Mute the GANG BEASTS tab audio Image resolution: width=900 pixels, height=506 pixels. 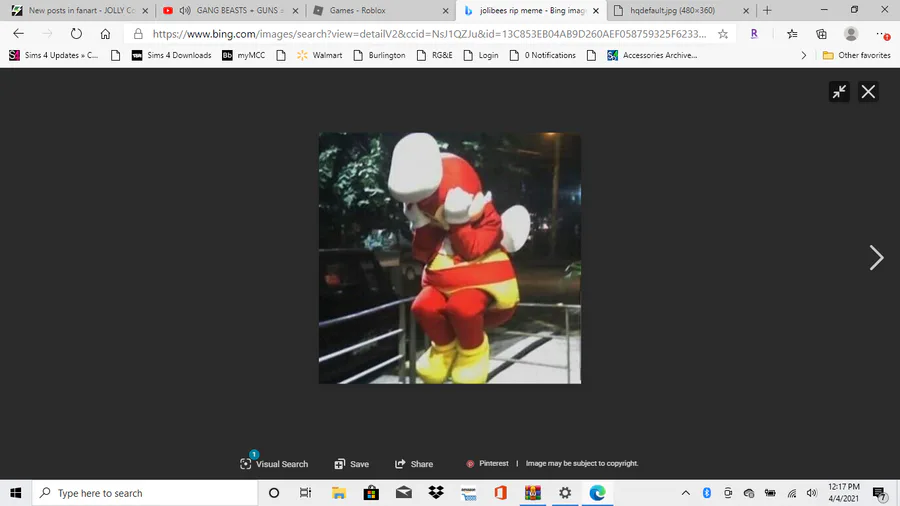[x=185, y=10]
